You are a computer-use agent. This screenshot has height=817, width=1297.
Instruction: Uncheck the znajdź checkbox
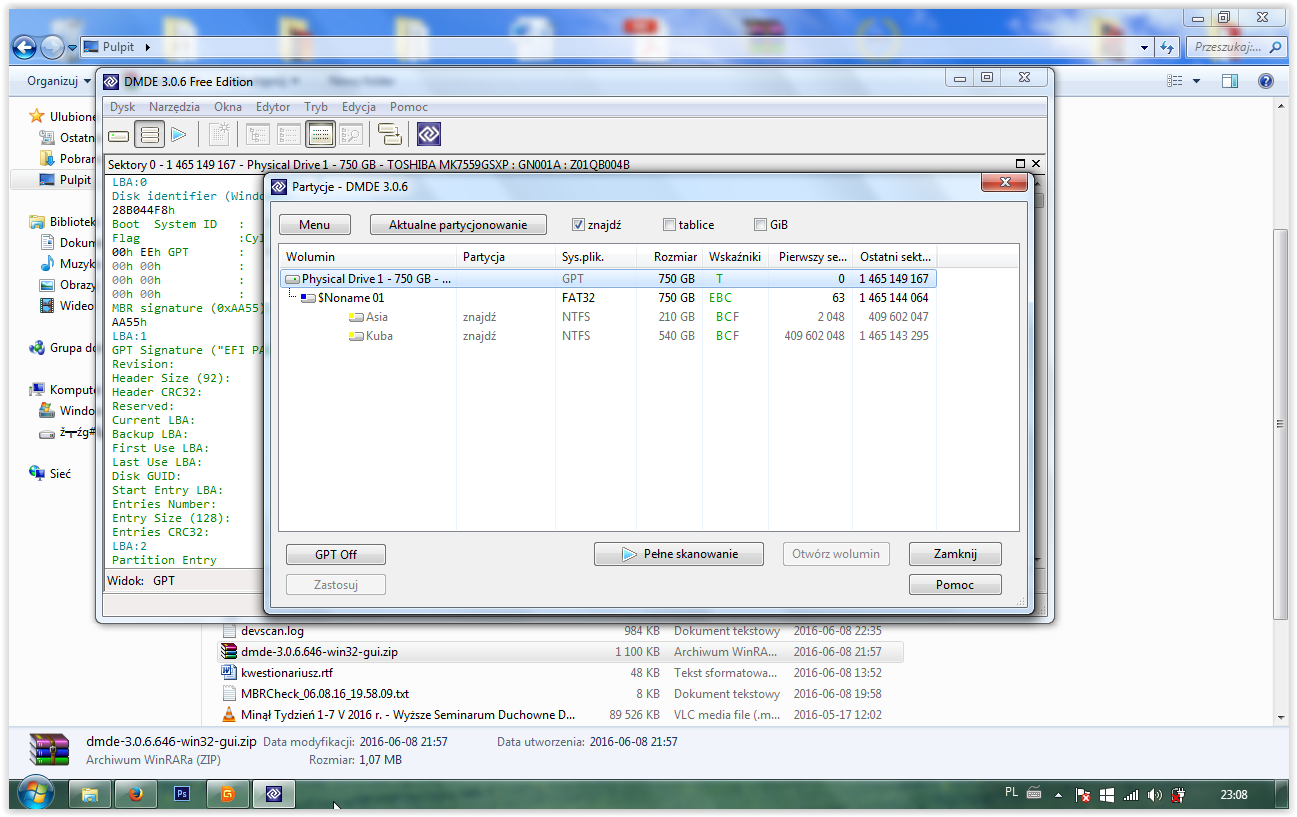[578, 225]
